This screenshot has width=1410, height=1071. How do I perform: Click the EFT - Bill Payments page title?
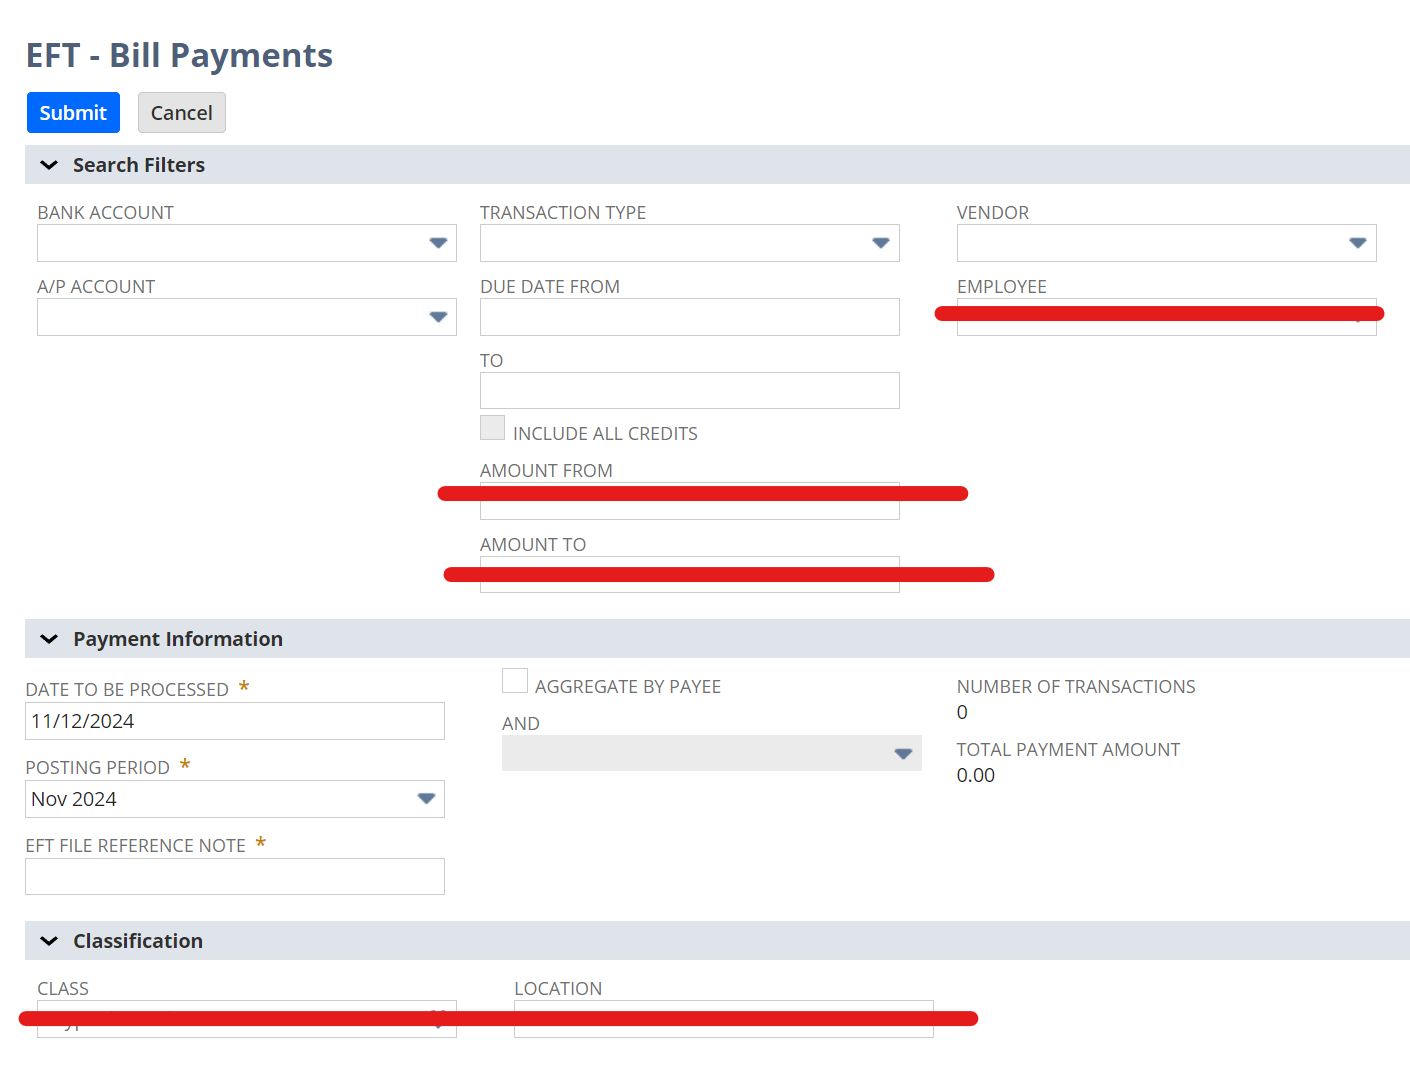click(179, 55)
